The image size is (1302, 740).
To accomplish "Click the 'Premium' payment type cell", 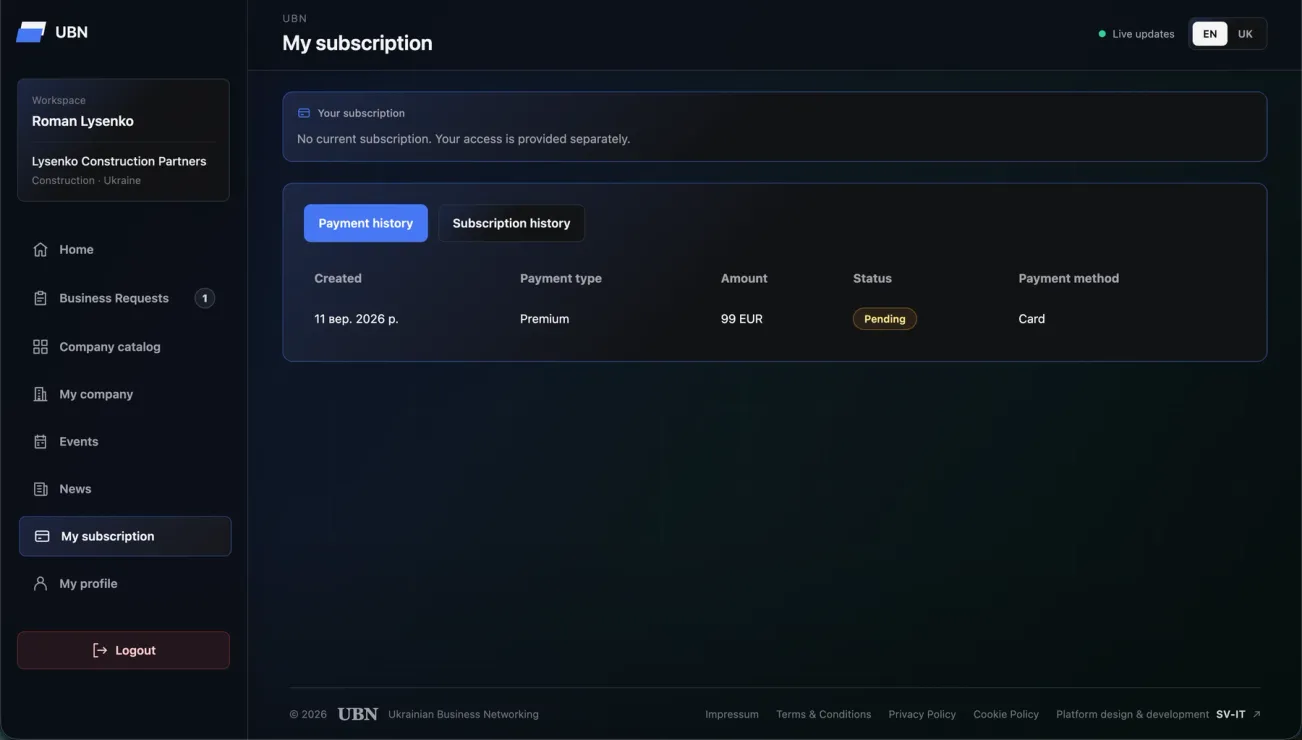I will pyautogui.click(x=545, y=319).
